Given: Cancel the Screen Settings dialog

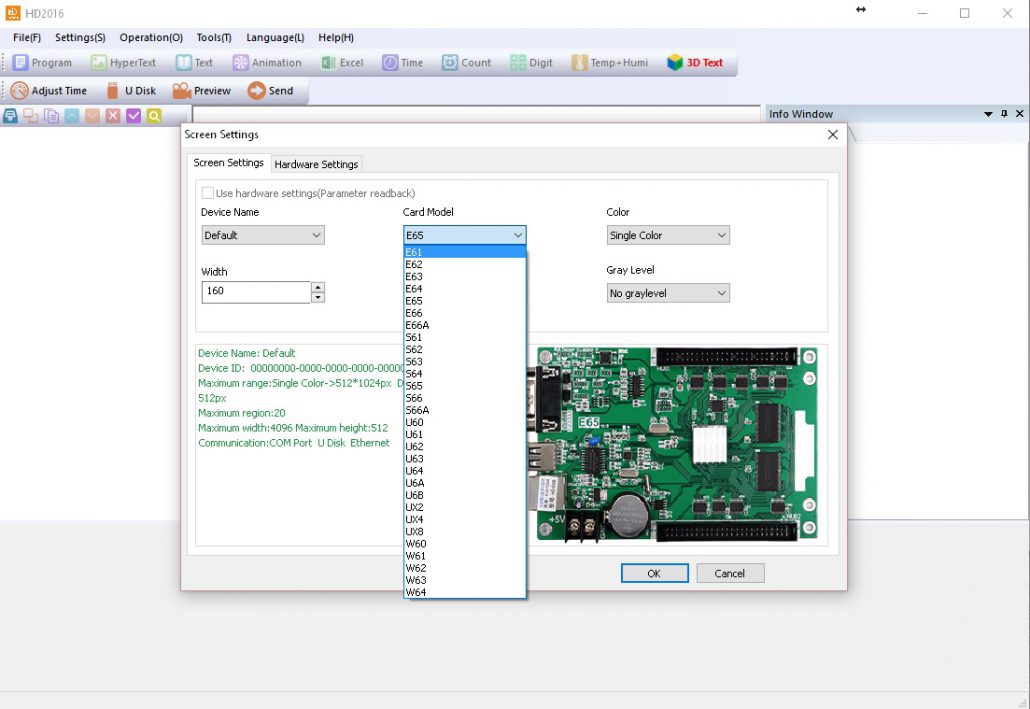Looking at the screenshot, I should pos(730,573).
